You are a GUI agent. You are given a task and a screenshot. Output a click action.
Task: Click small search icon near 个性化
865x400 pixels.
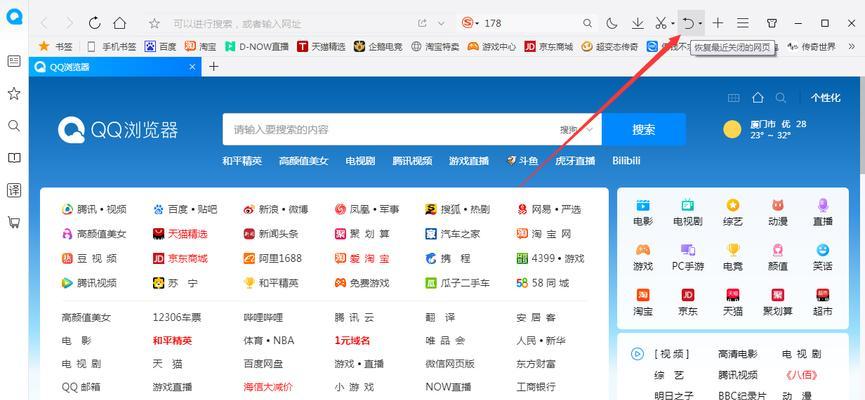coord(781,98)
